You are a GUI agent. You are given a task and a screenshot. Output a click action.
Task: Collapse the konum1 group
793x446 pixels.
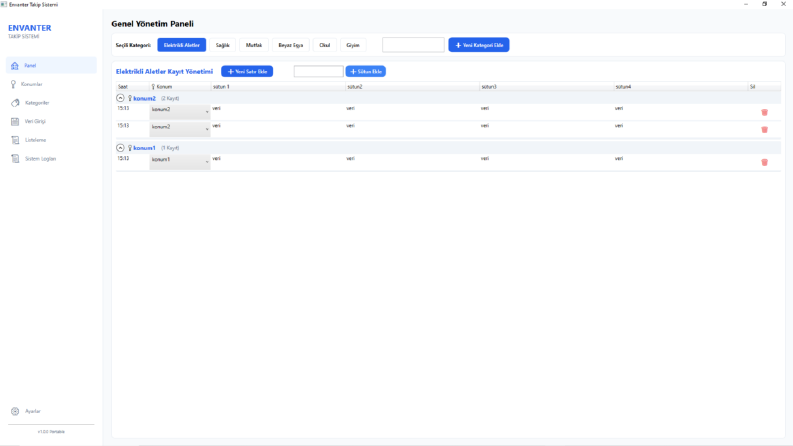tap(120, 148)
